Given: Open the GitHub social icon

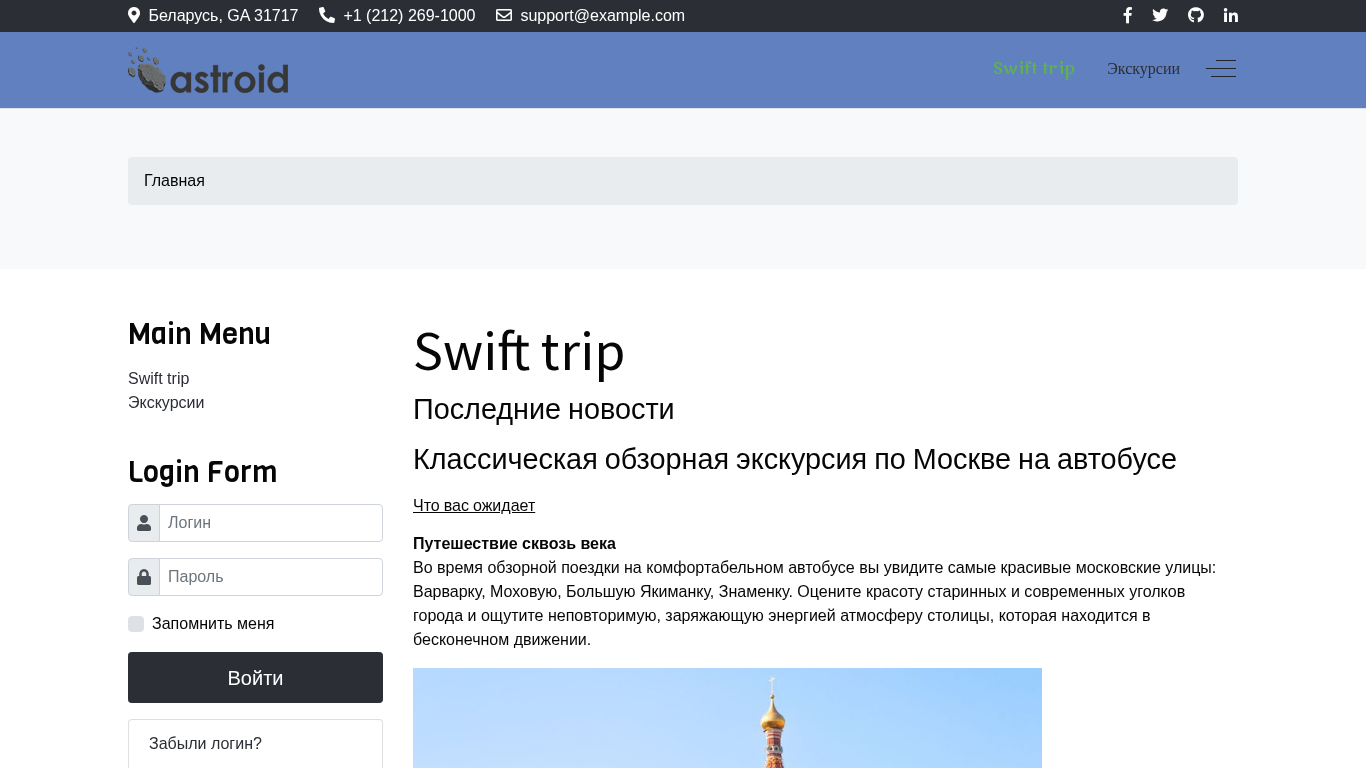Looking at the screenshot, I should pyautogui.click(x=1195, y=15).
